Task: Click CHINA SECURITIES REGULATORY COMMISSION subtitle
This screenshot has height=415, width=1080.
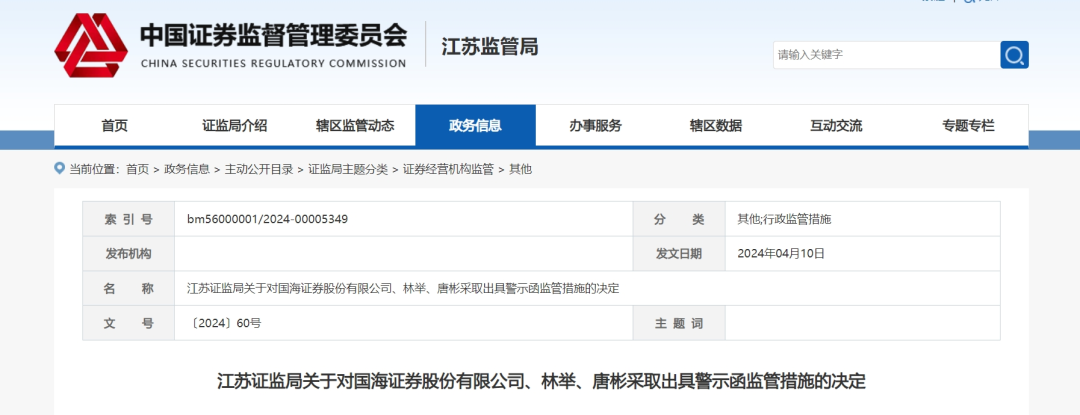Action: click(273, 63)
